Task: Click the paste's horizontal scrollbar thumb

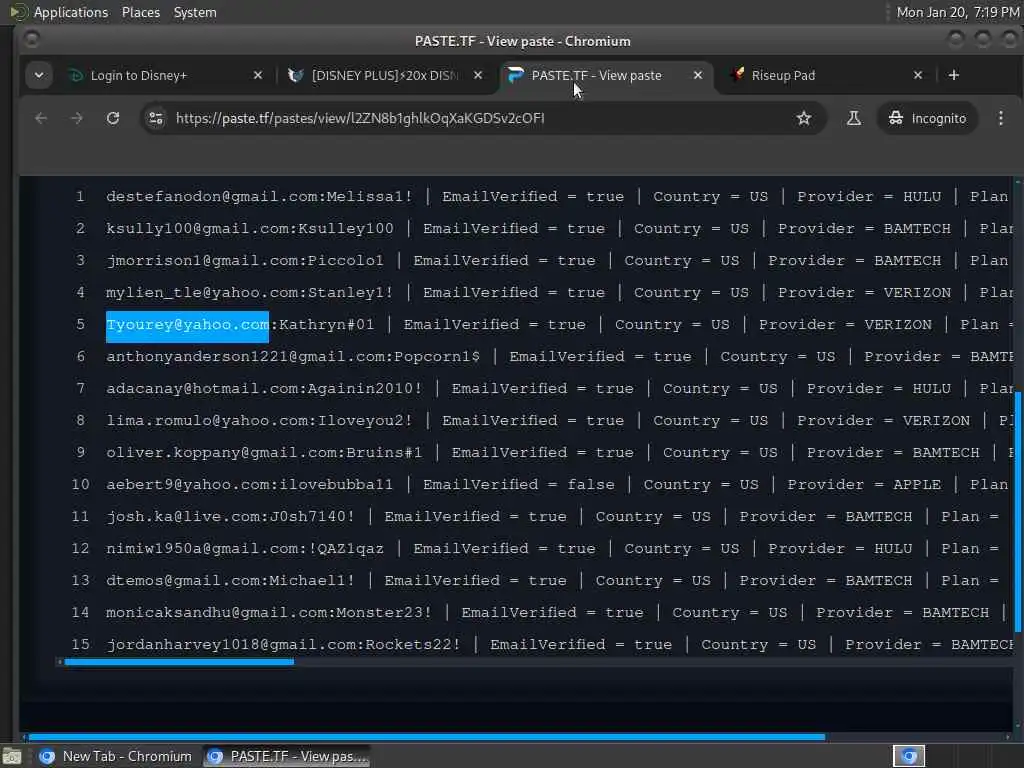Action: [179, 662]
